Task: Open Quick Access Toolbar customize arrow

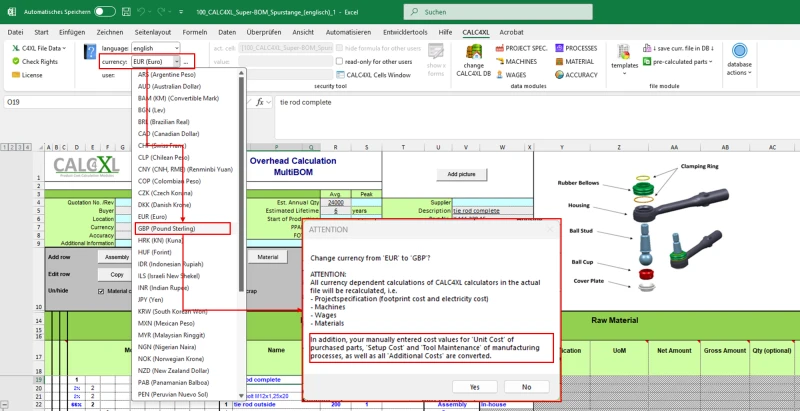Action: 181,12
